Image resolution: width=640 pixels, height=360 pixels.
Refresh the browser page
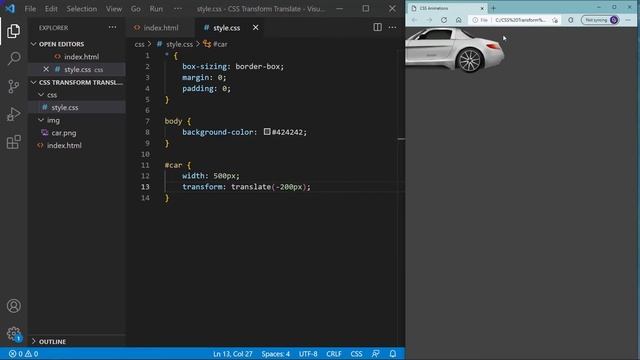tap(444, 20)
